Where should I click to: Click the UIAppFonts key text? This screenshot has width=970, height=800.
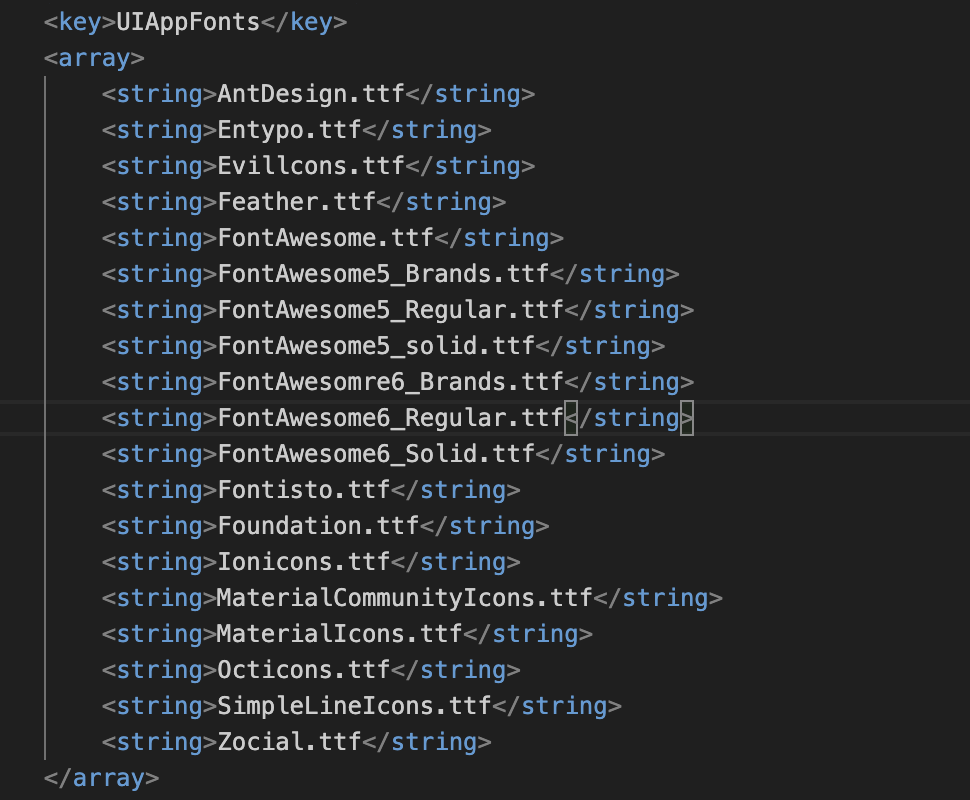click(x=188, y=22)
